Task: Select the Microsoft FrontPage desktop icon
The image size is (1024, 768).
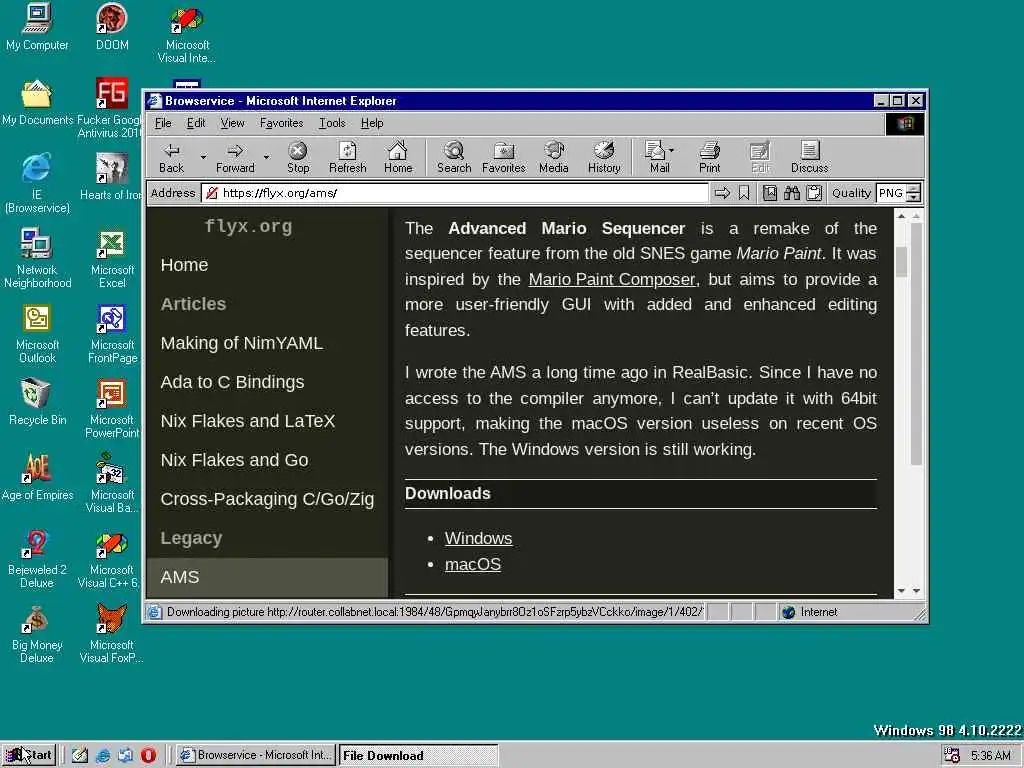Action: [x=112, y=334]
